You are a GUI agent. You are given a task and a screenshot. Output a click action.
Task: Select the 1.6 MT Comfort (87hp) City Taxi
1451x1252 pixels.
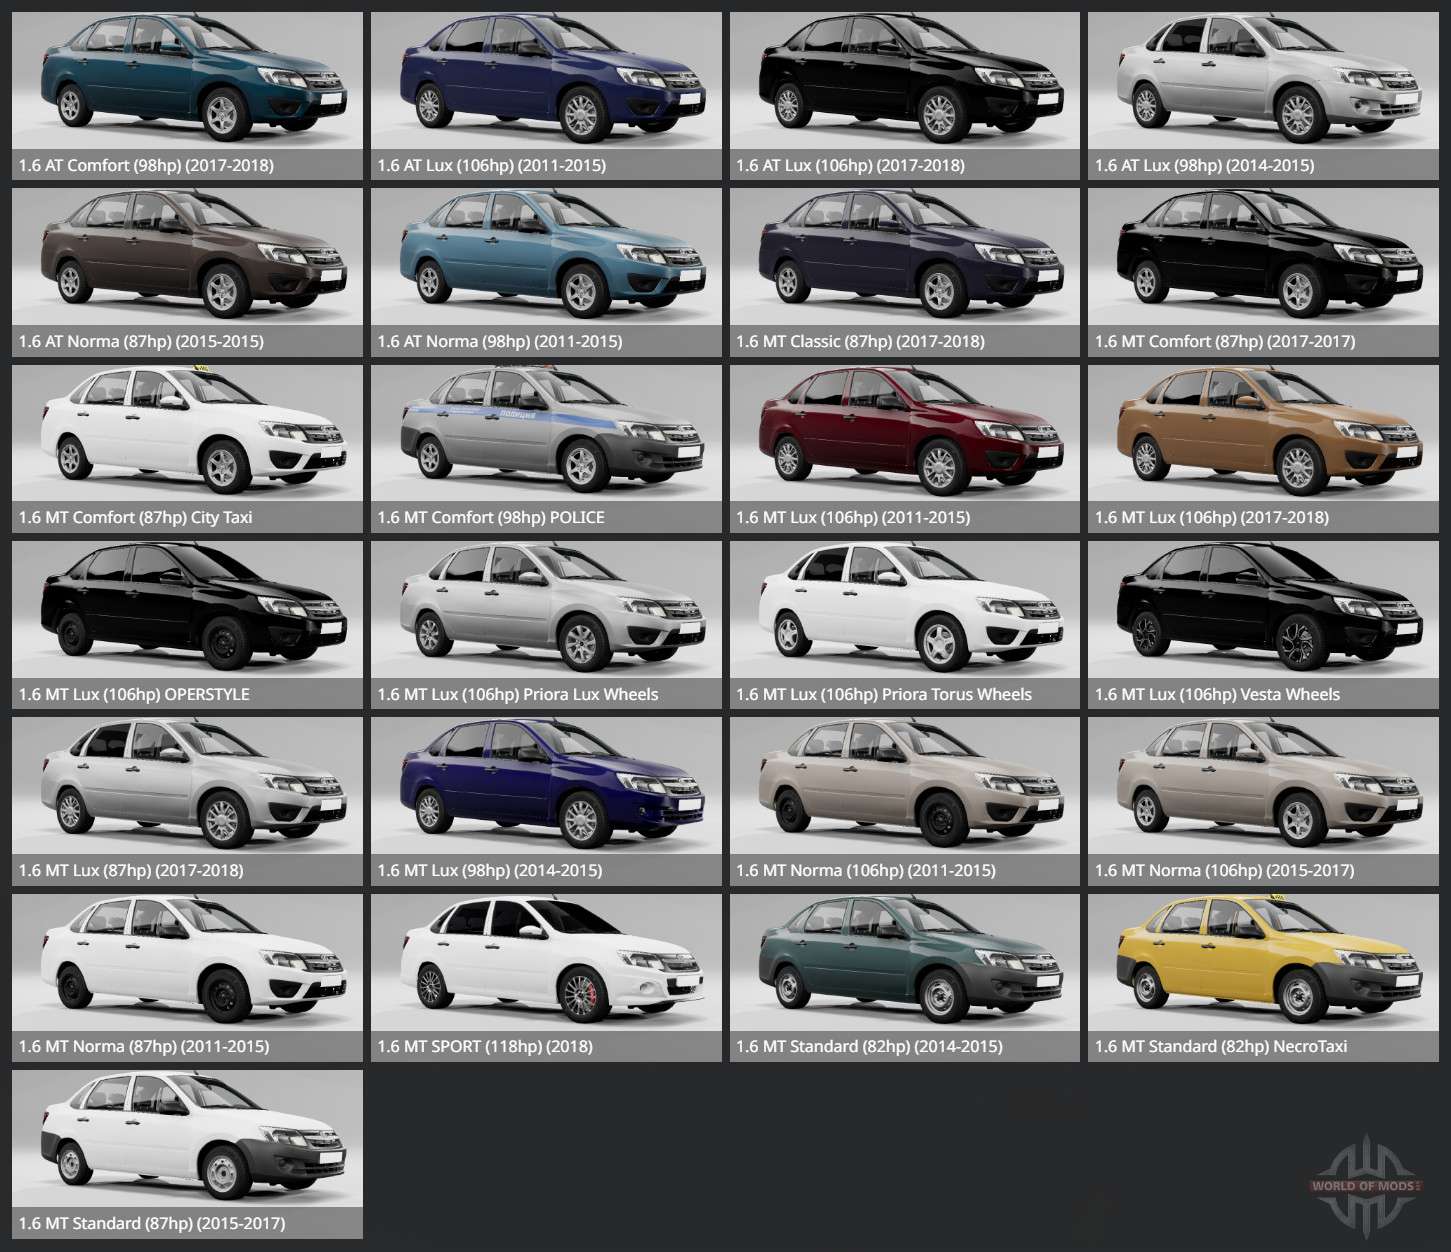[187, 449]
